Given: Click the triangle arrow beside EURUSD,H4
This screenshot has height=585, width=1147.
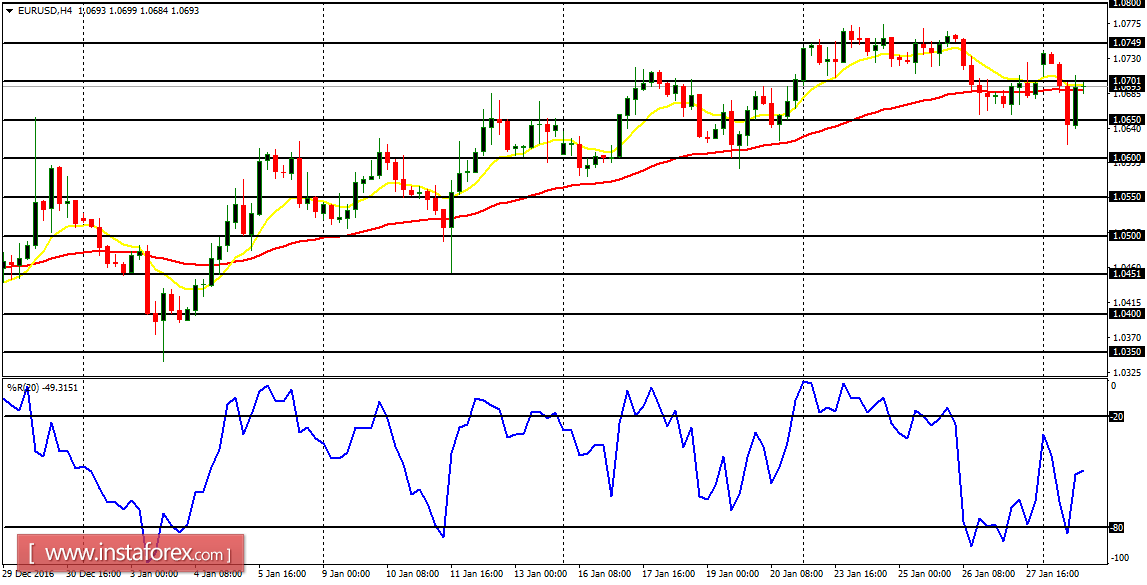Looking at the screenshot, I should coord(8,11).
